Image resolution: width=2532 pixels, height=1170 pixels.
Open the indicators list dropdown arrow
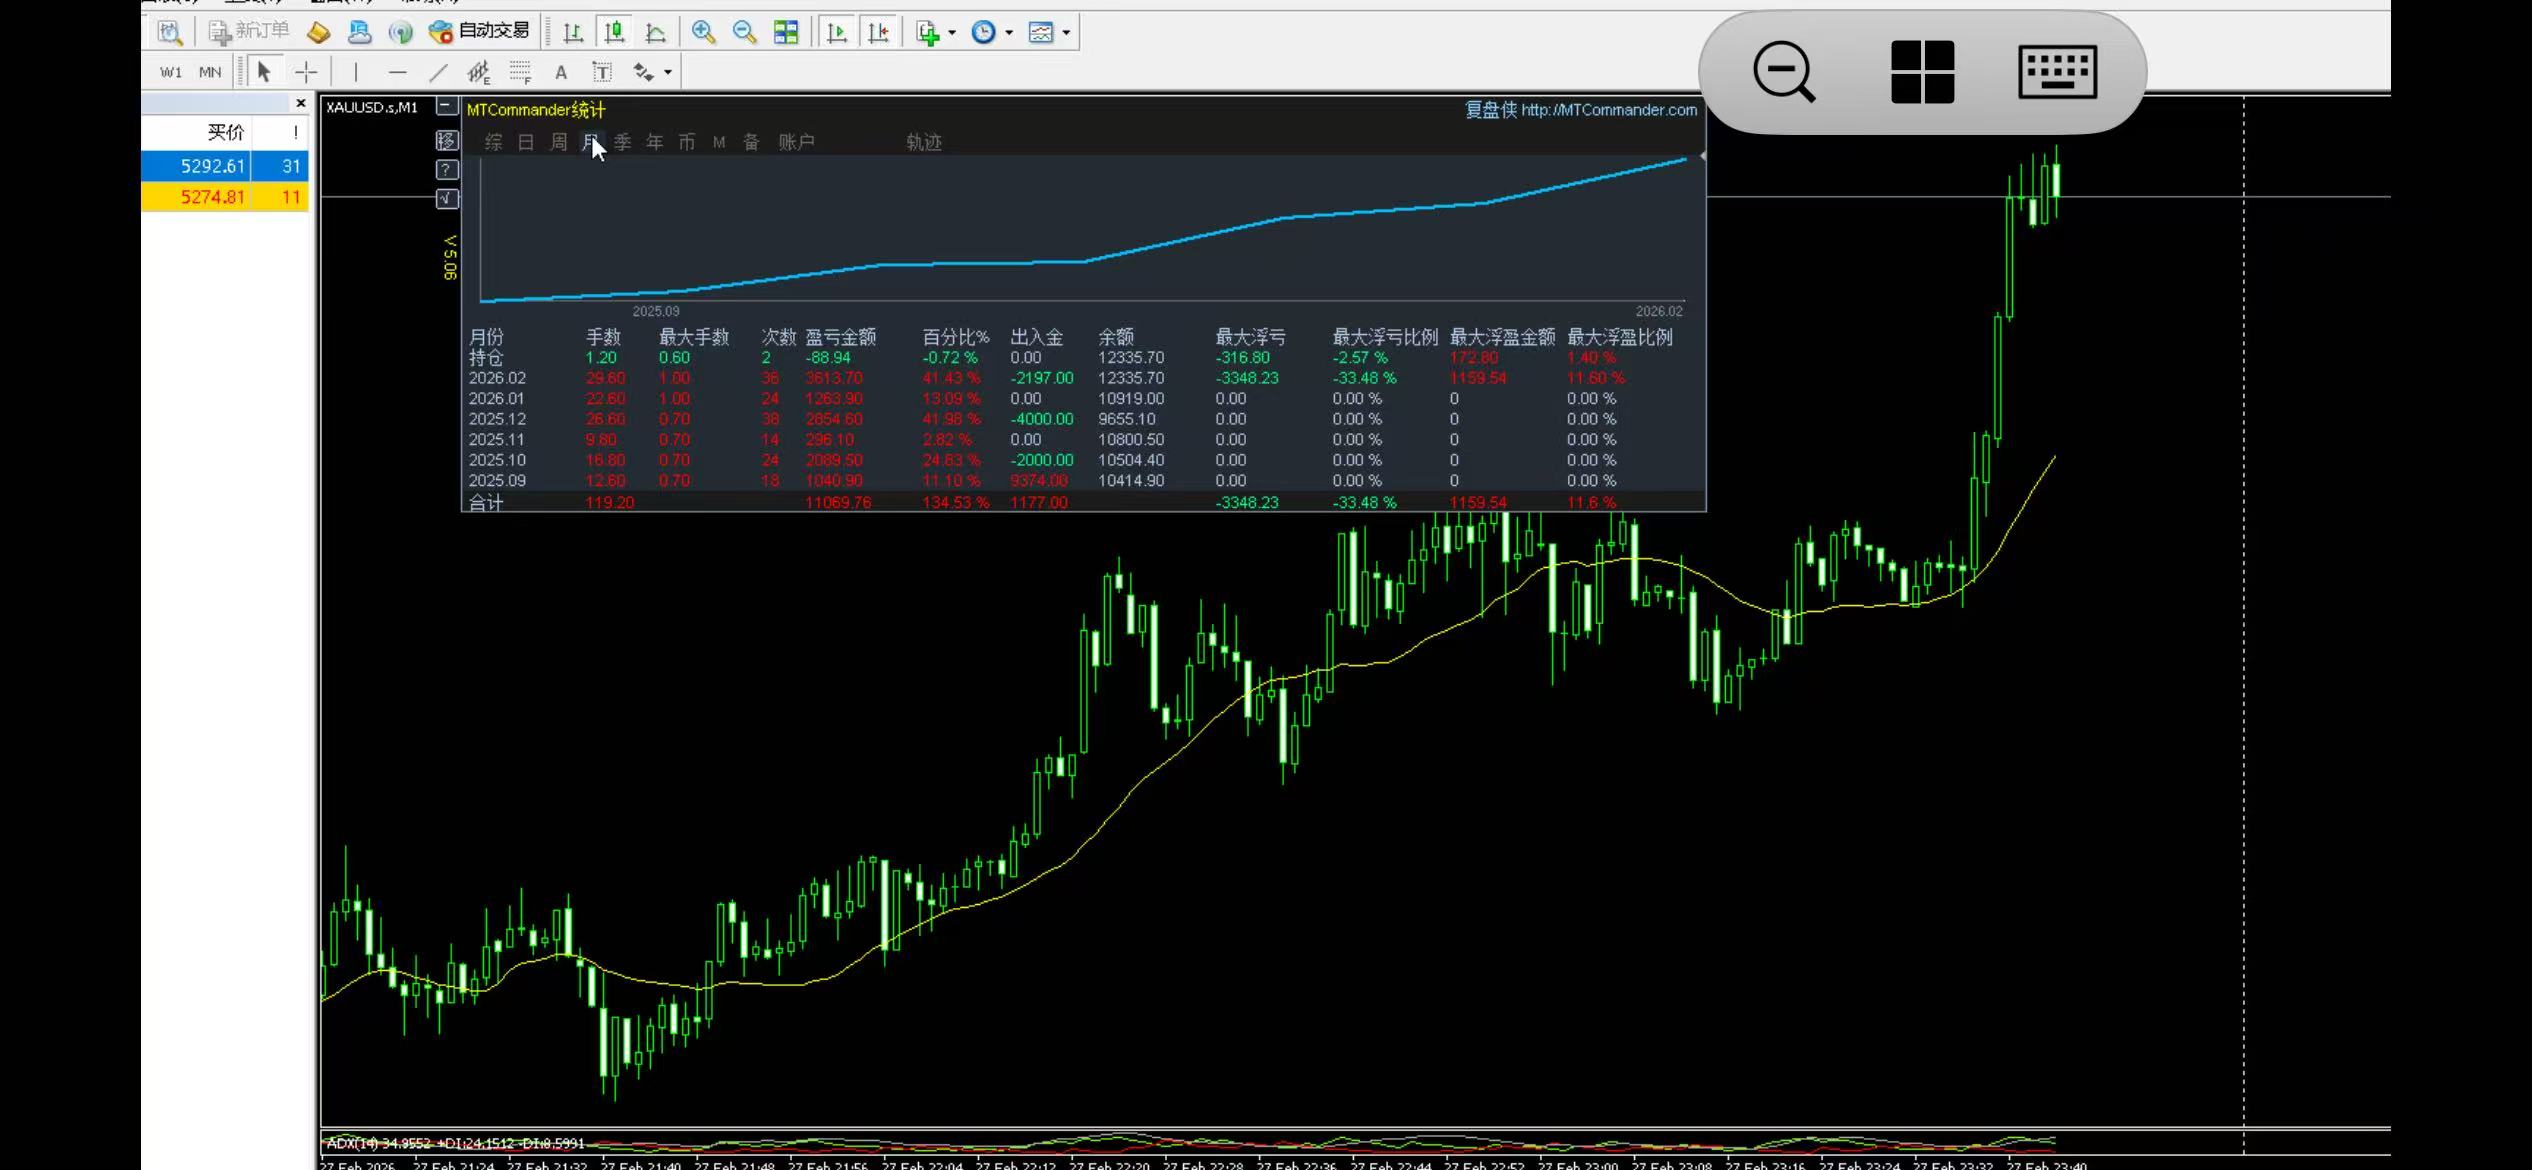pos(952,33)
